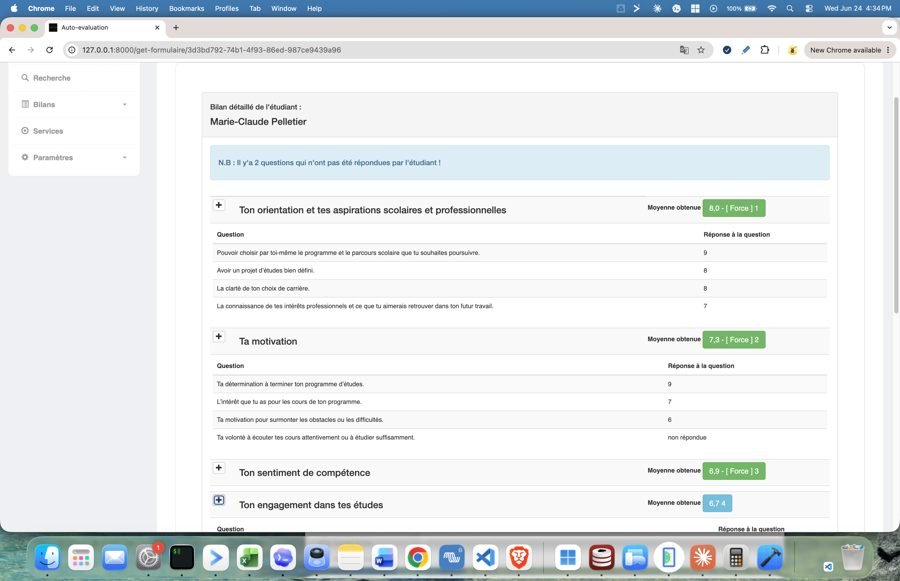Click the Recherche search icon in sidebar
The height and width of the screenshot is (581, 900).
(x=25, y=78)
